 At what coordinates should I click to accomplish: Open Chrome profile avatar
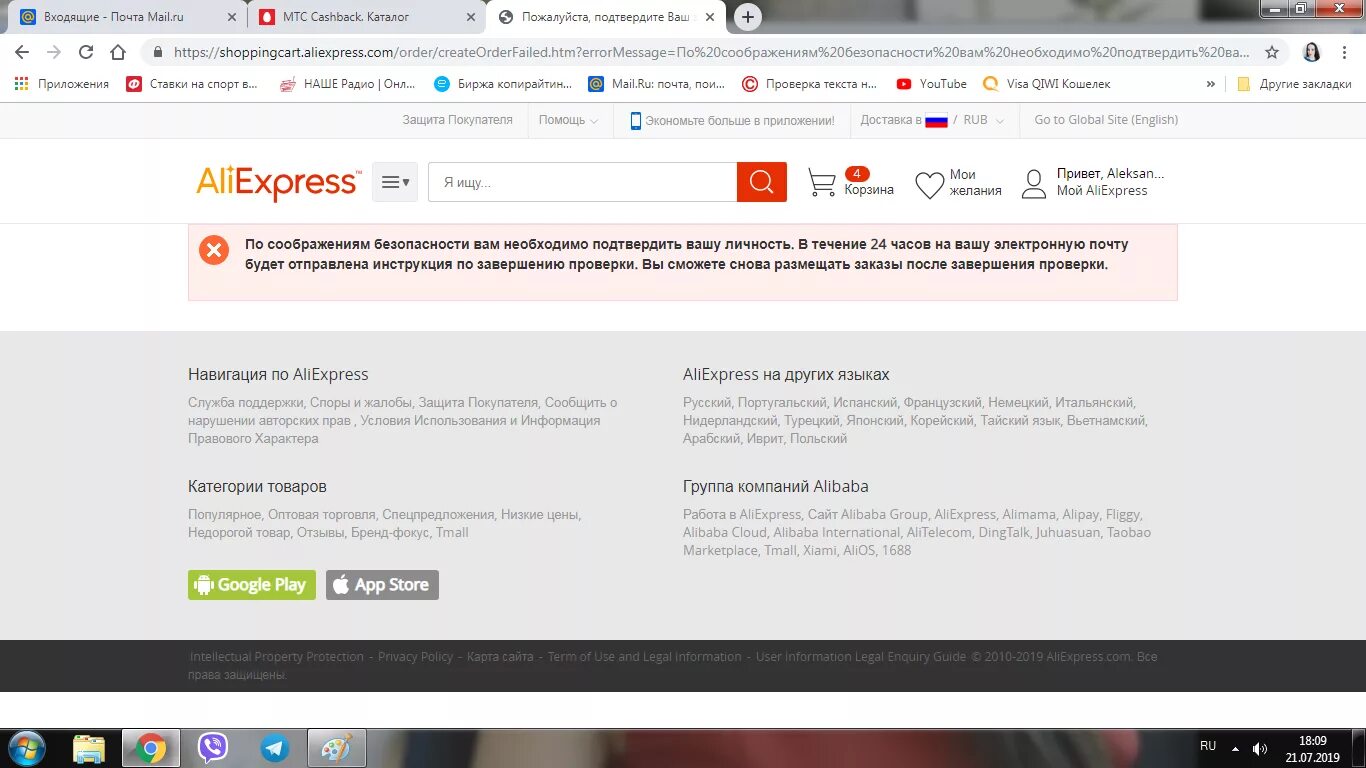pyautogui.click(x=1312, y=52)
